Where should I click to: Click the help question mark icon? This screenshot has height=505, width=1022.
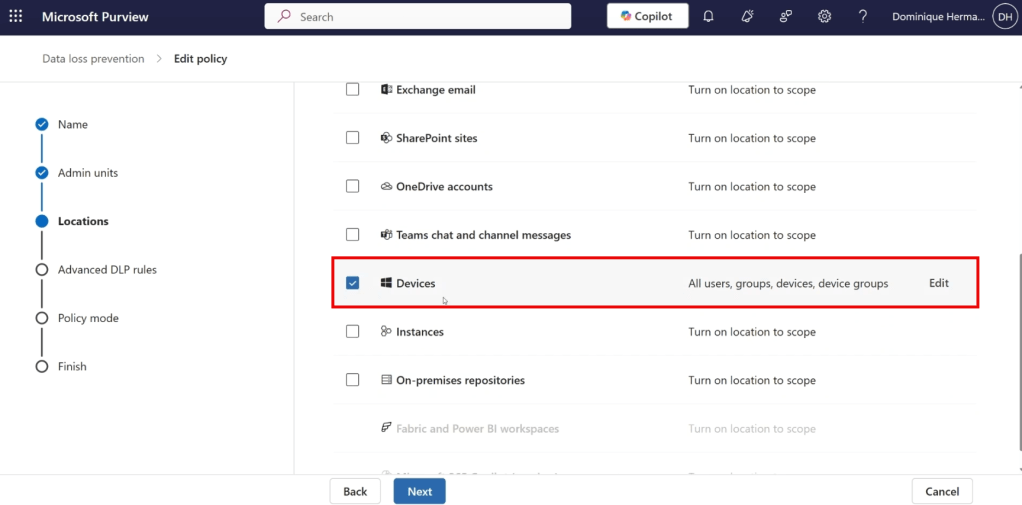pos(862,17)
